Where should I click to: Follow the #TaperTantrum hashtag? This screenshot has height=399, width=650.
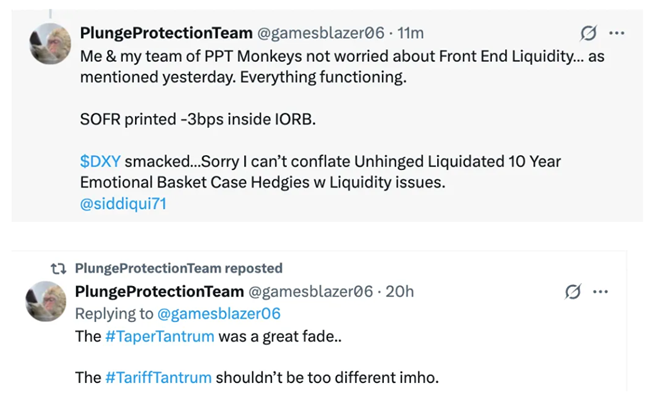(x=160, y=336)
